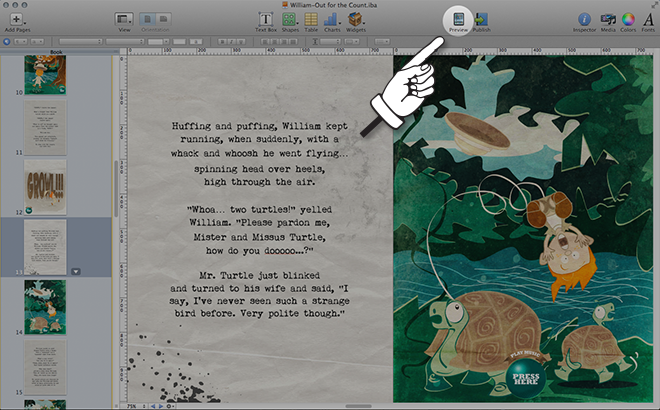This screenshot has width=660, height=410.
Task: Toggle bold text formatting
Action: click(223, 41)
